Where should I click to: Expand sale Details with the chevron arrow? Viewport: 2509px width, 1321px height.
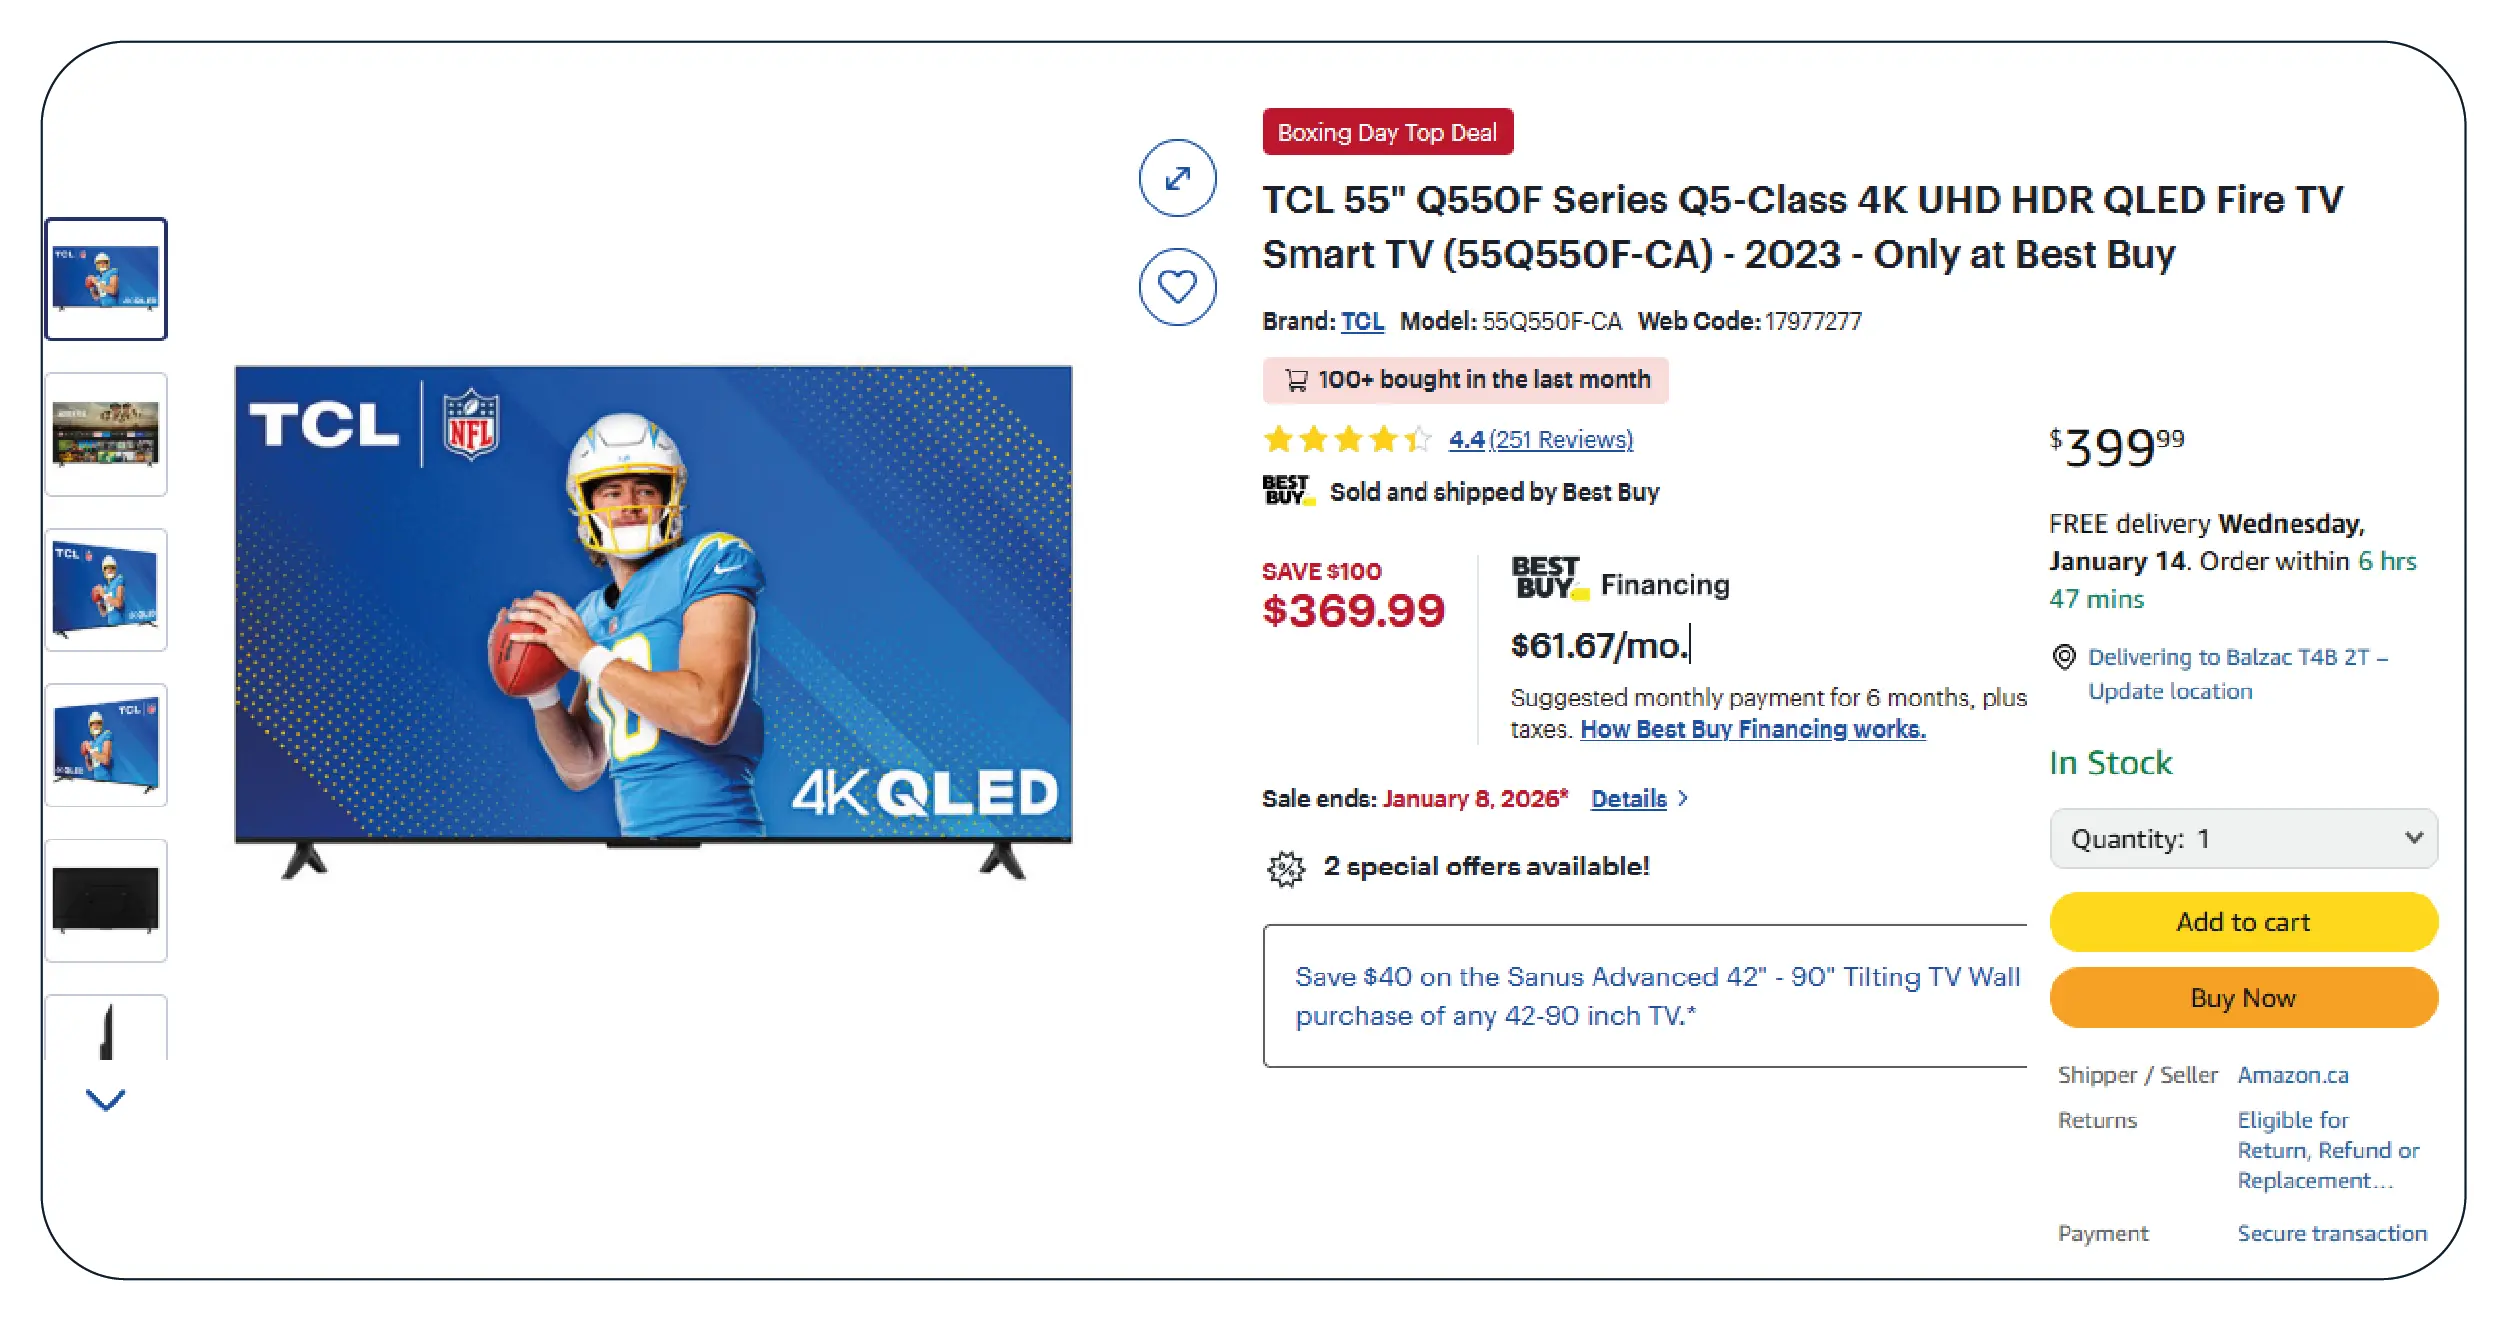tap(1683, 798)
